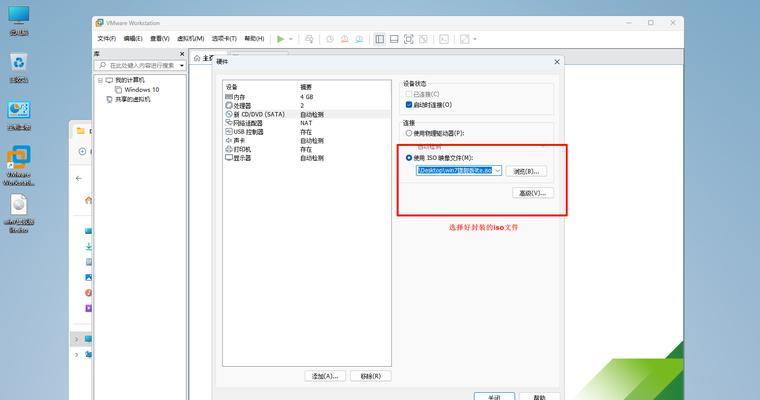Open the 帮助(H) menu

pyautogui.click(x=254, y=39)
